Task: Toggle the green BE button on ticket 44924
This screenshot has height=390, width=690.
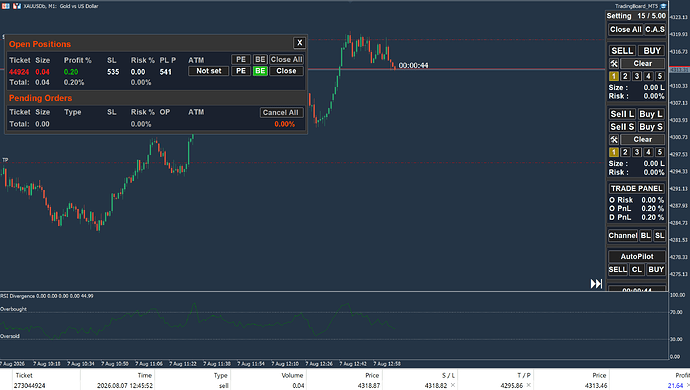Action: click(x=260, y=71)
